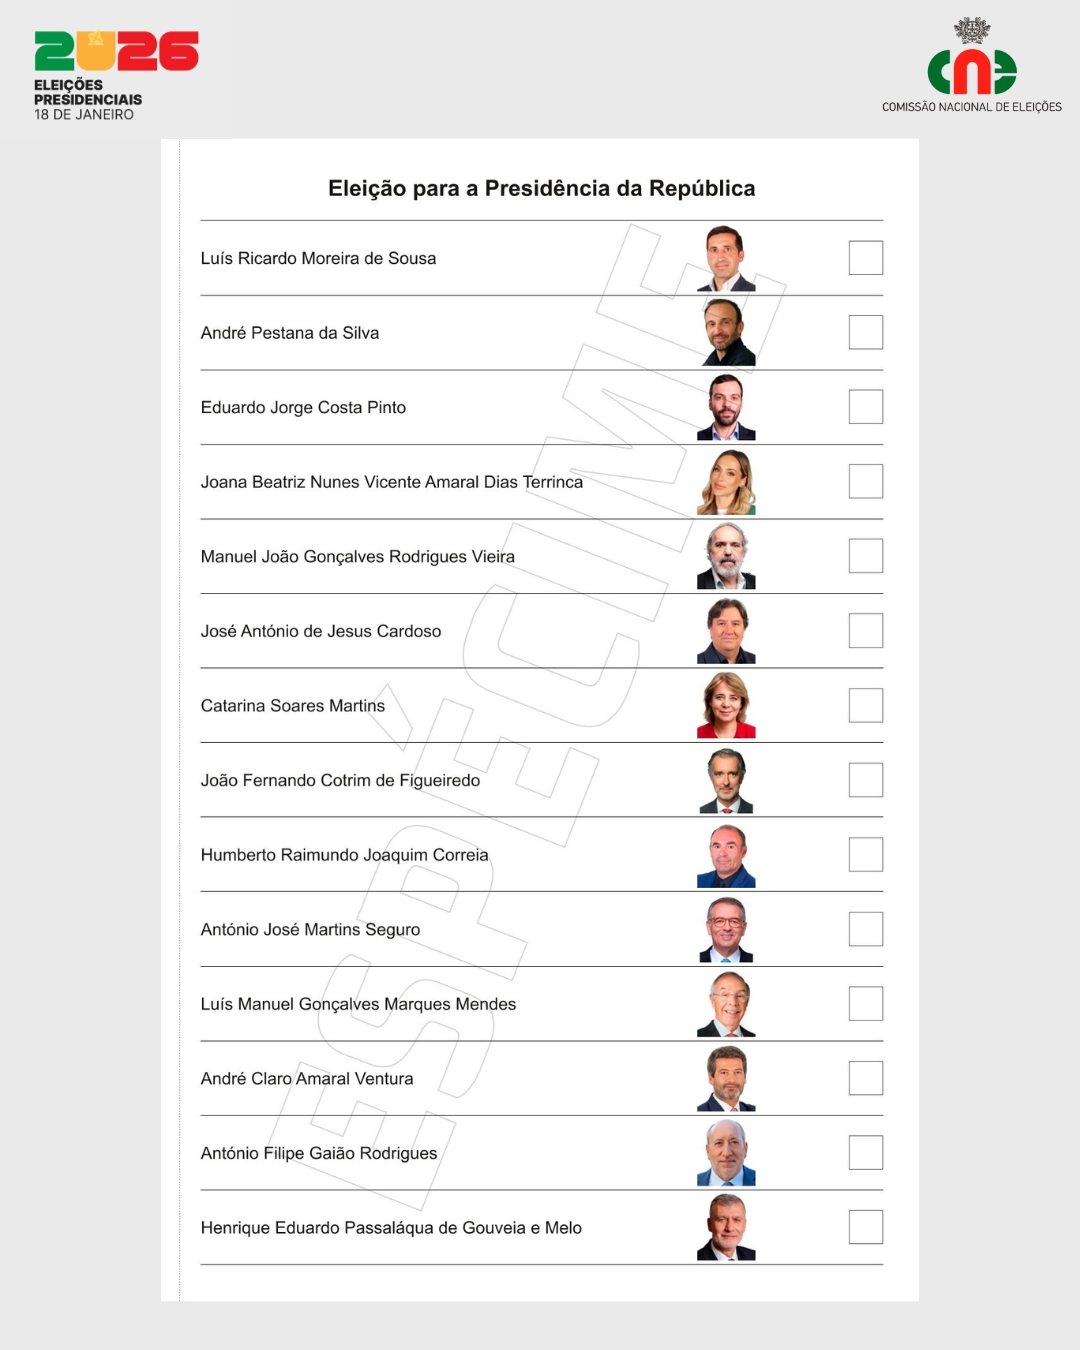This screenshot has width=1080, height=1350.
Task: Click the portrait beside José António de Jesus Cardoso
Action: (x=727, y=631)
